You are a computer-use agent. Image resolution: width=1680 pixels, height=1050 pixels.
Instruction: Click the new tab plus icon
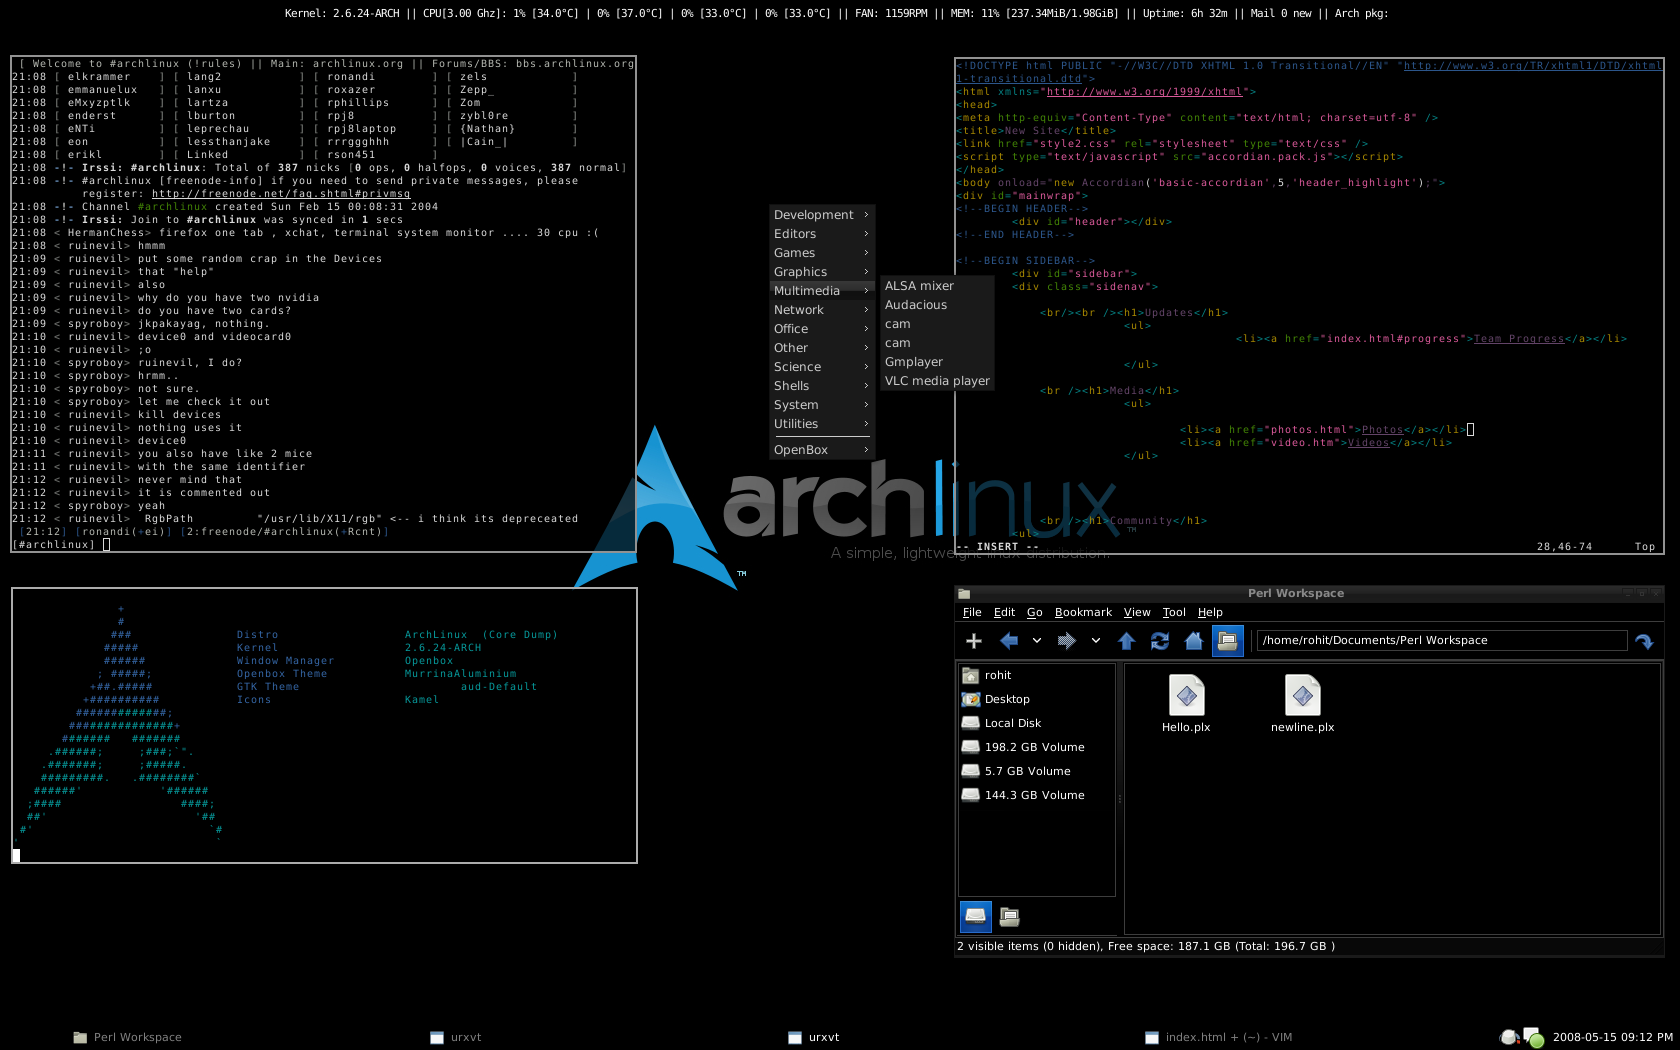974,641
